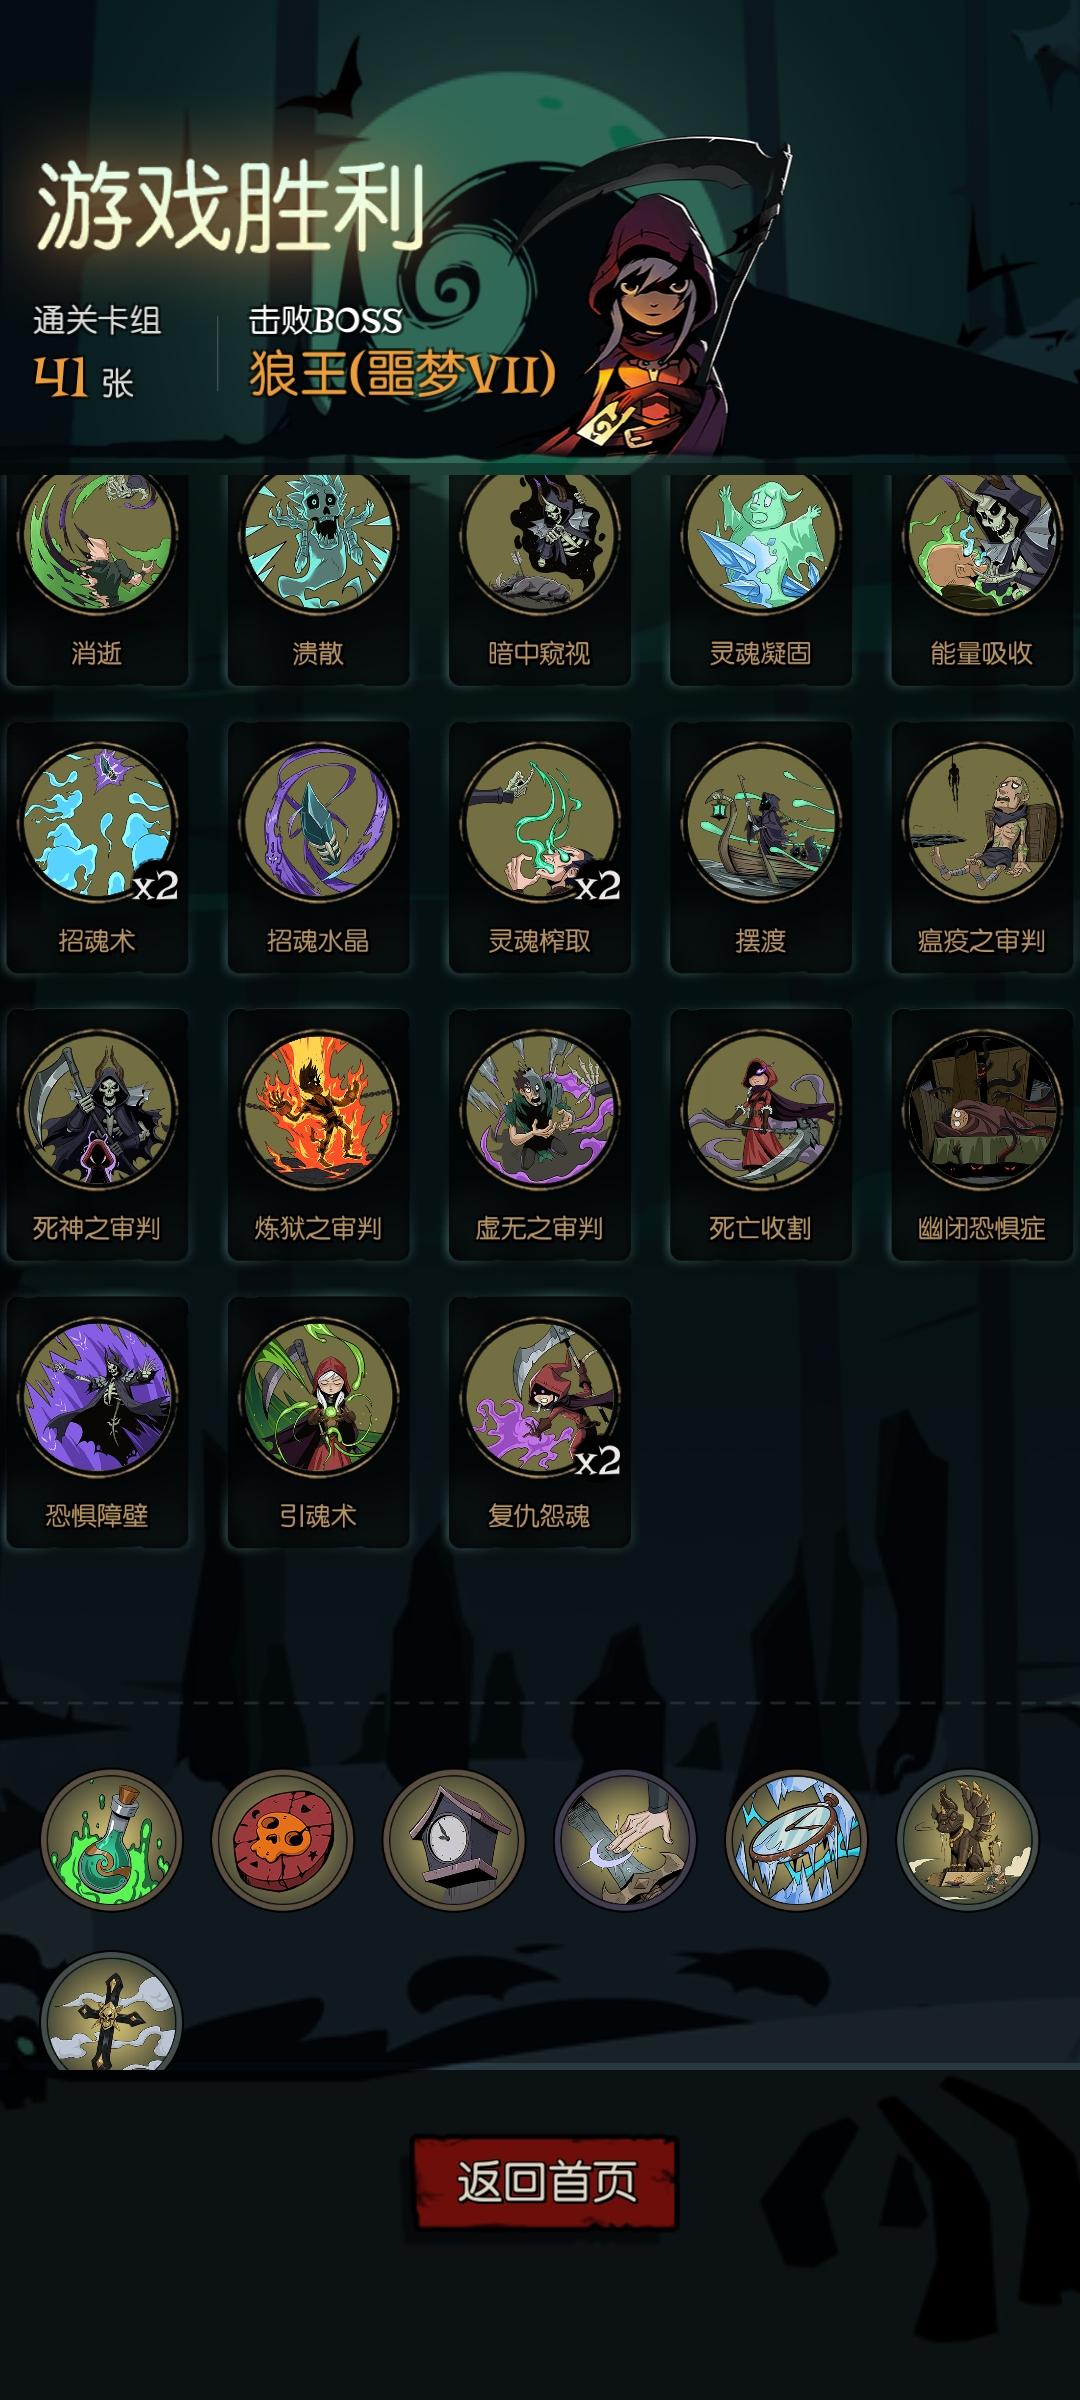Open the 能量吸收 card
1080x2400 pixels.
[981, 578]
